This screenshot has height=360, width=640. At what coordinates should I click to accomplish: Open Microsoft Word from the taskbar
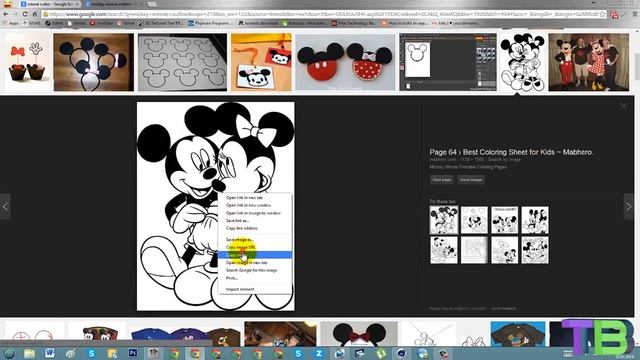(50, 353)
